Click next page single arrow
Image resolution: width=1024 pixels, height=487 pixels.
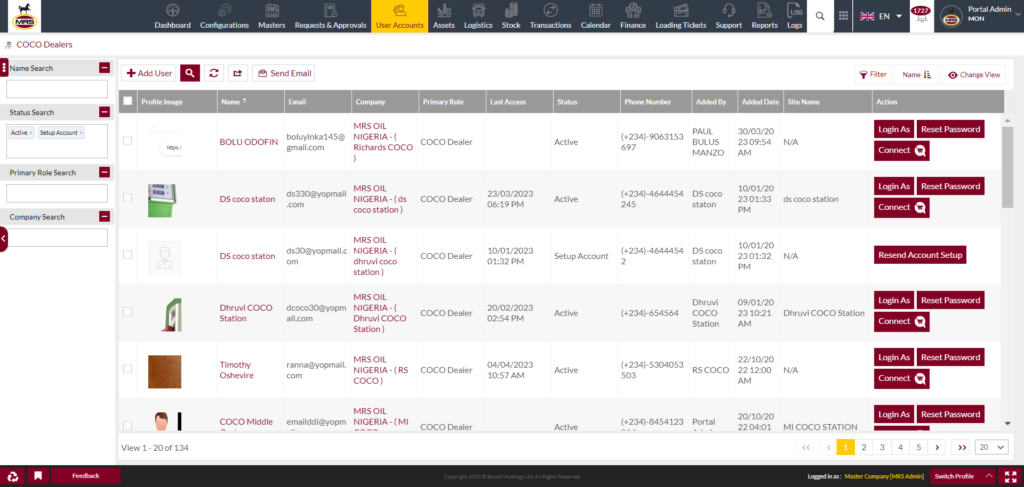tap(937, 447)
